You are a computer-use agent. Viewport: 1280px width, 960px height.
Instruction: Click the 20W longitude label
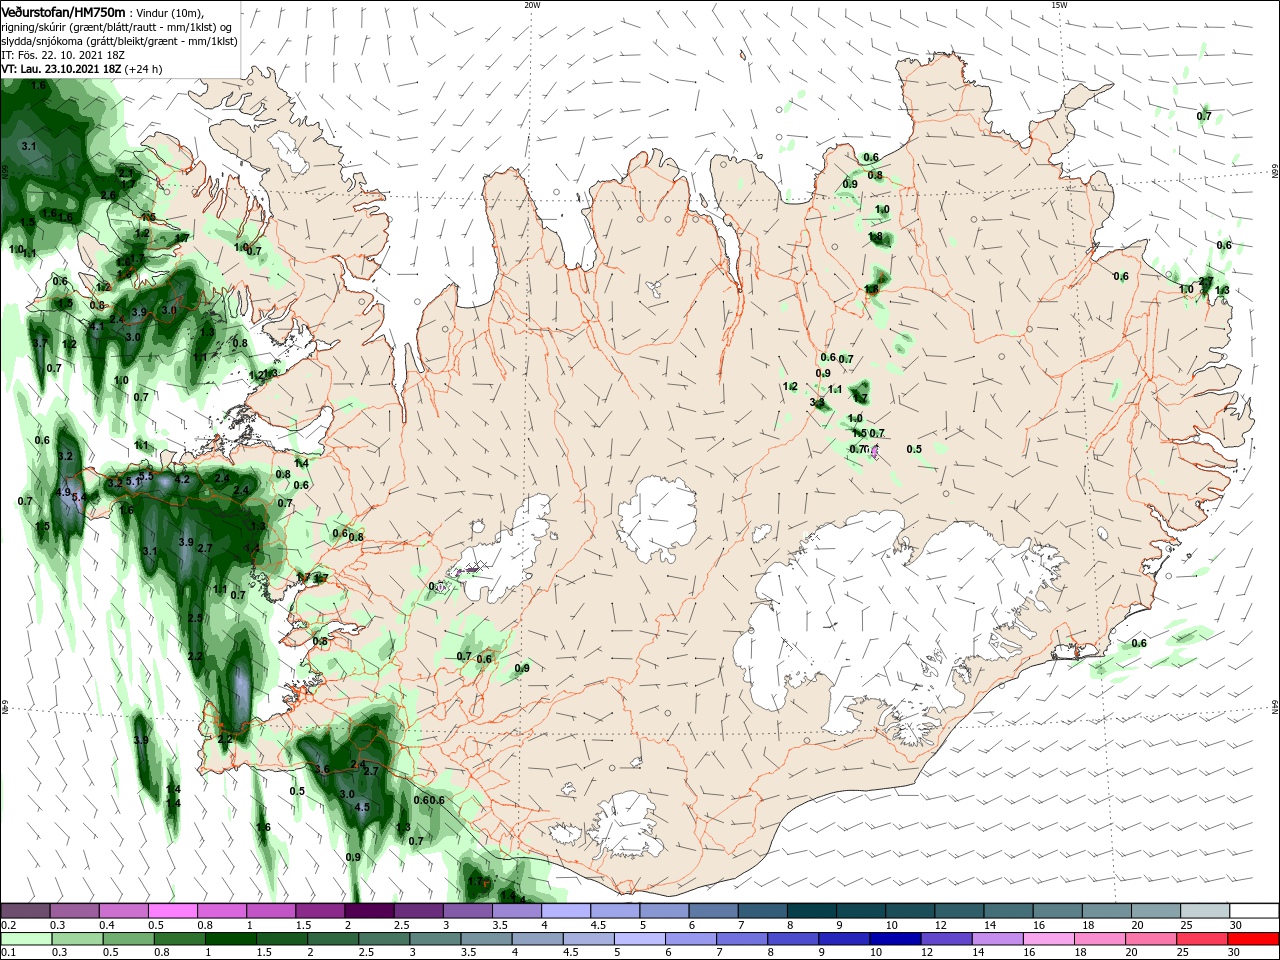pos(532,5)
